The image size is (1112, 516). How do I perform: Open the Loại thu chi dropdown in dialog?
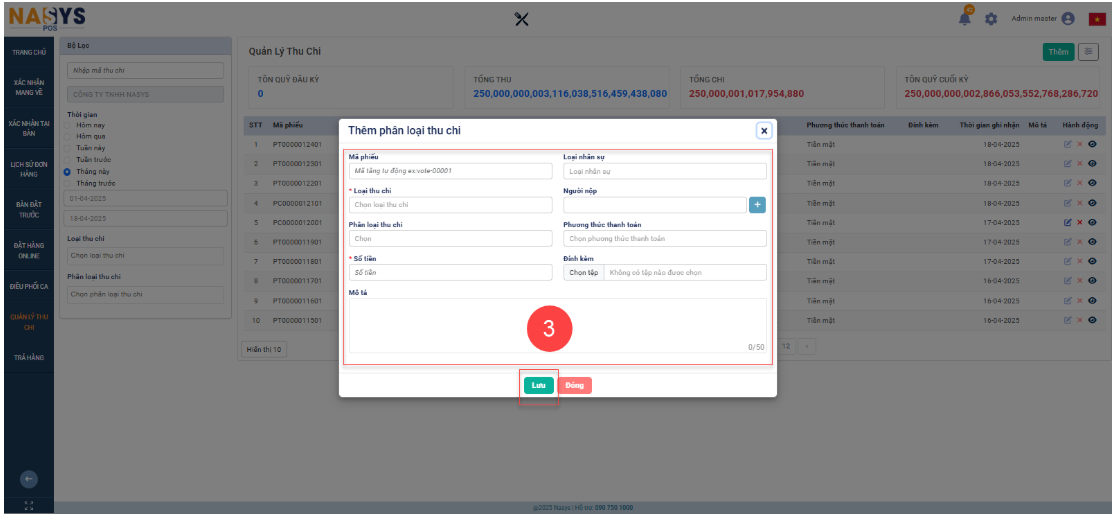point(450,205)
